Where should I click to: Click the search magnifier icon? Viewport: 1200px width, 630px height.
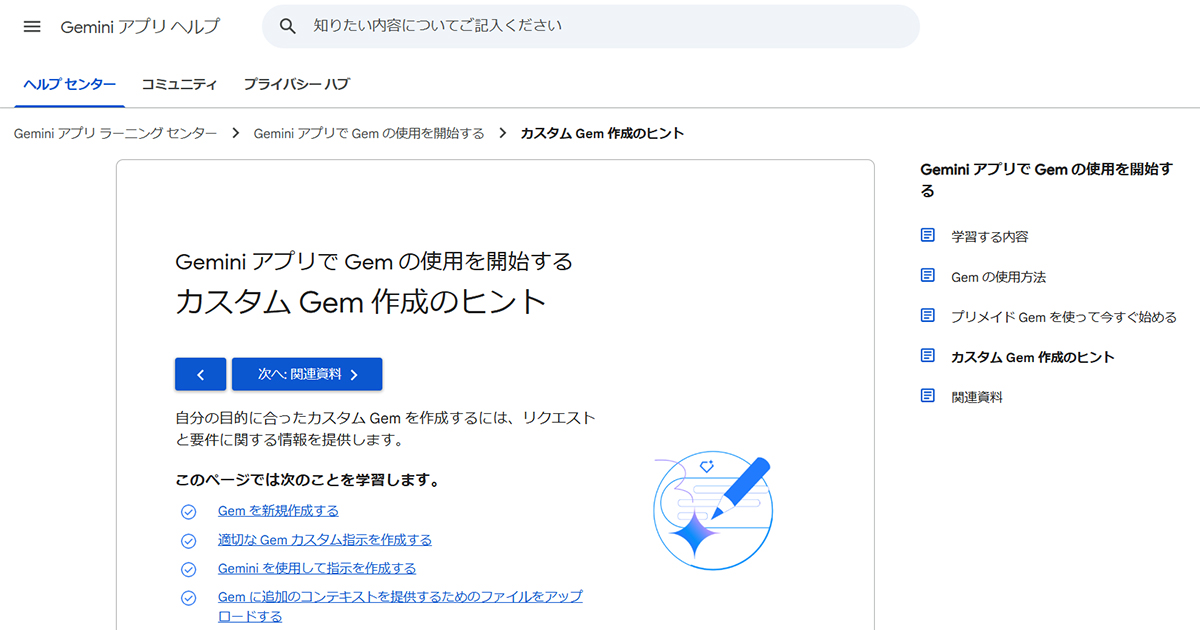[288, 26]
